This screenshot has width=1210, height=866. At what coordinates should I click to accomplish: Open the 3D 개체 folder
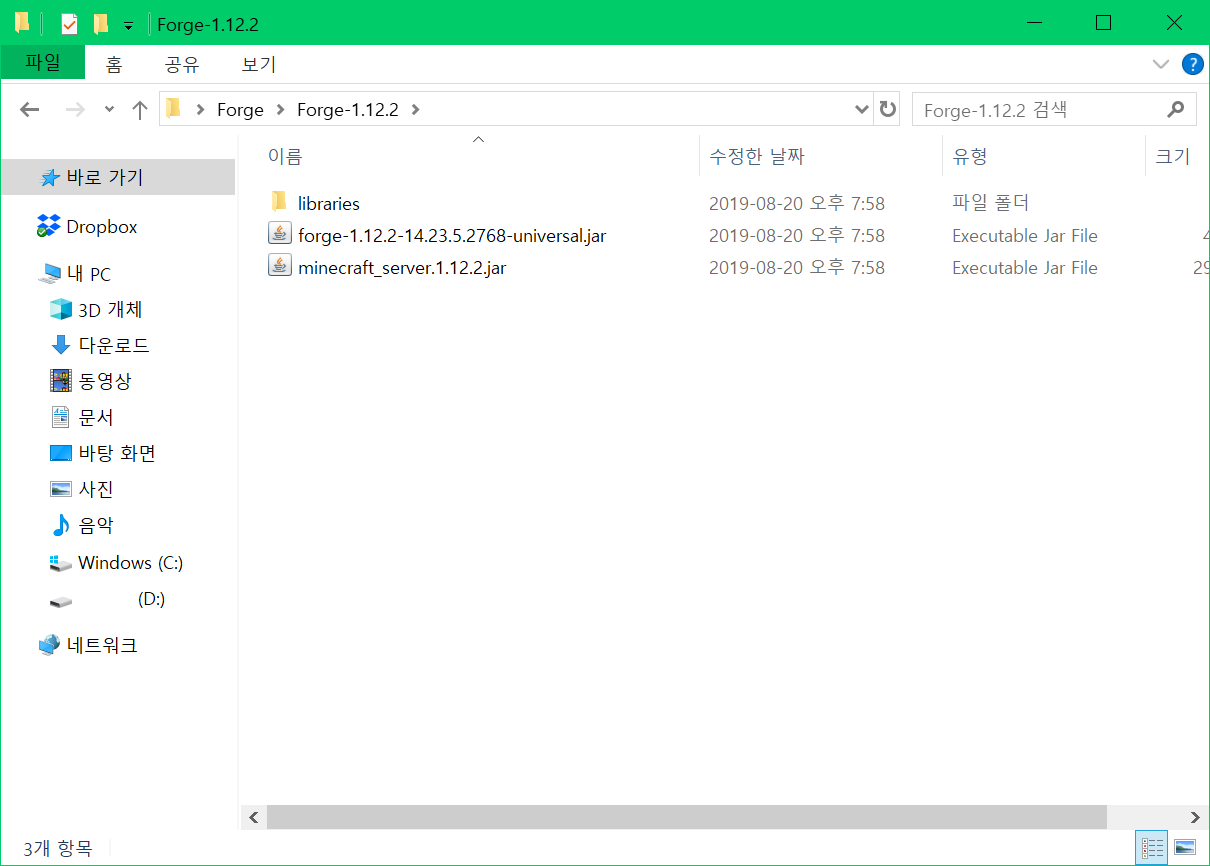(110, 310)
